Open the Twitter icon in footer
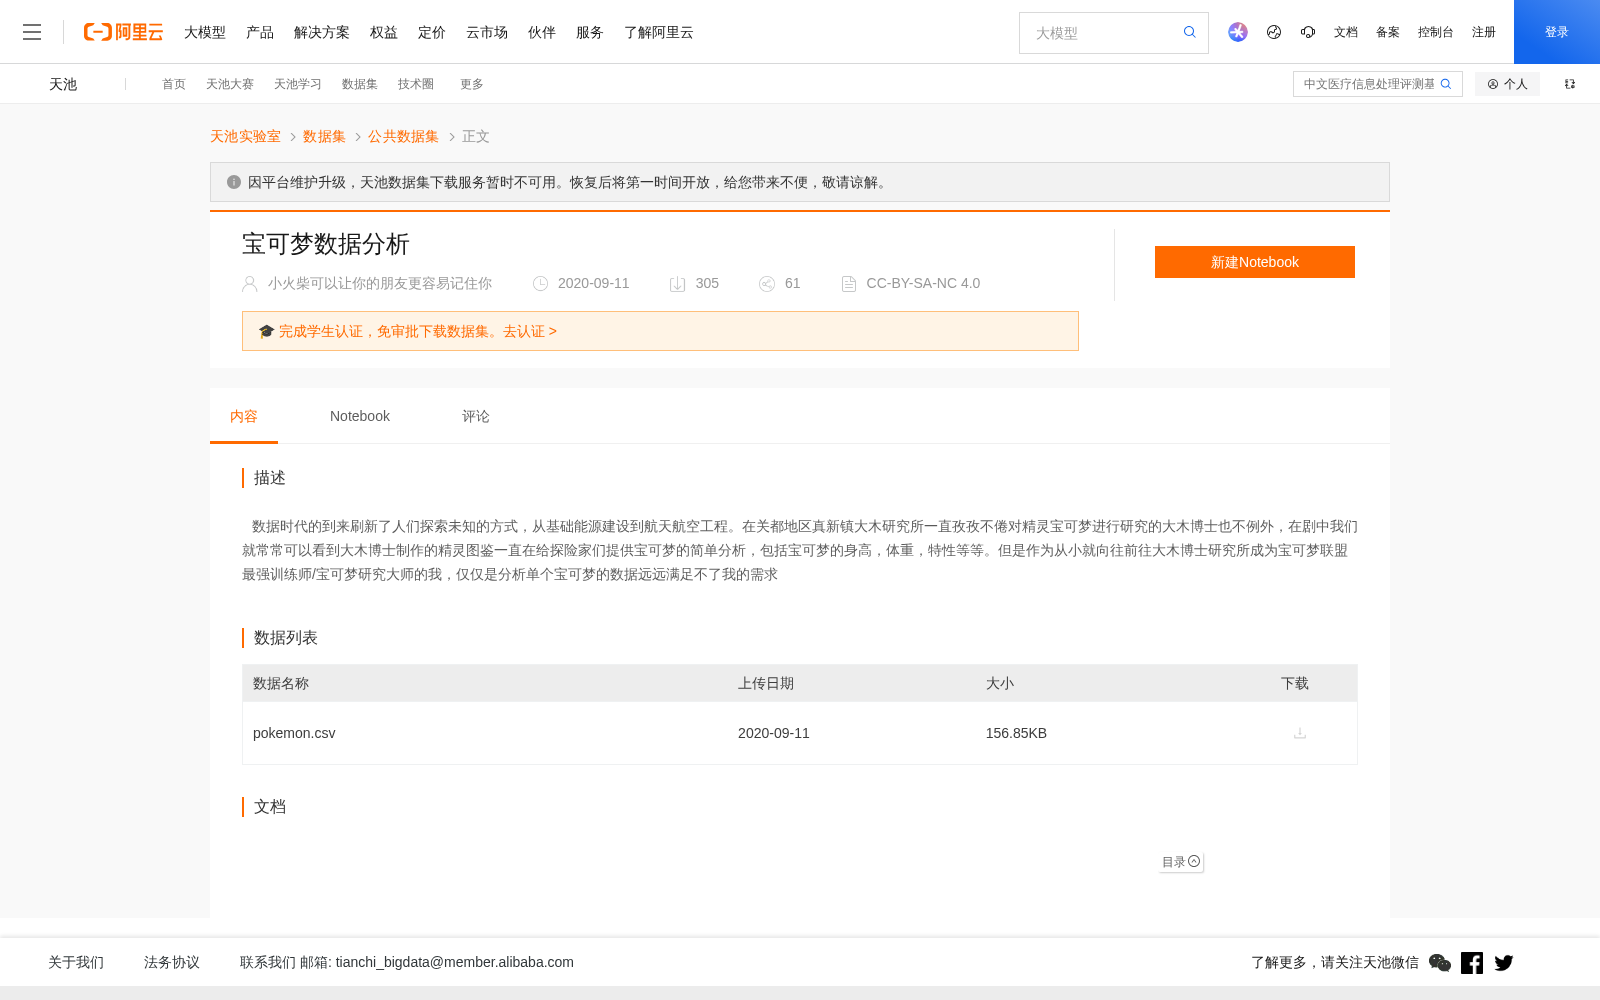This screenshot has width=1600, height=1000. [1504, 962]
